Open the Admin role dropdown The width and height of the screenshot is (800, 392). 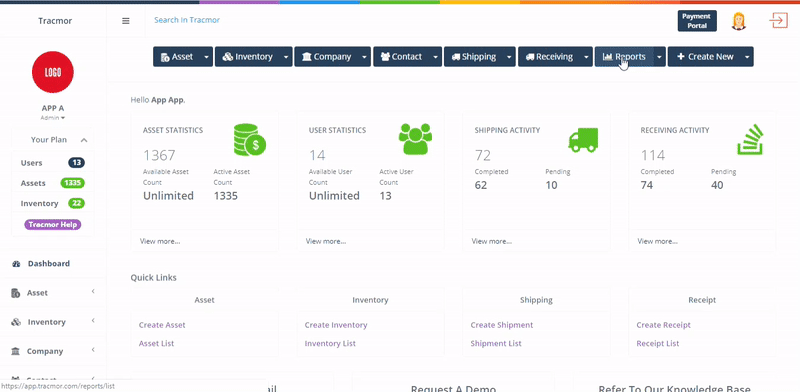[53, 118]
